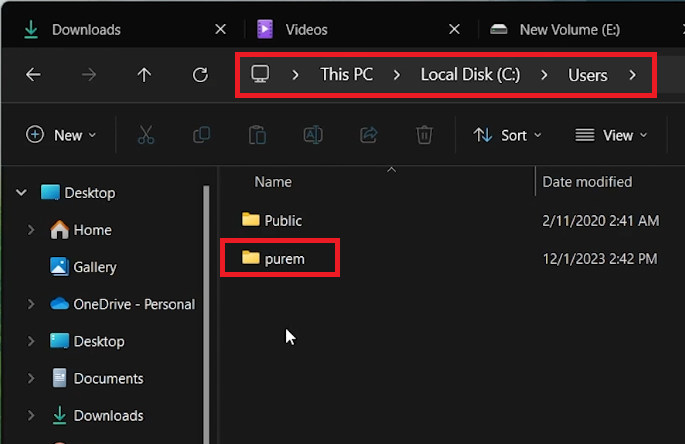Switch to the New Volume (E:) tab

(x=570, y=30)
